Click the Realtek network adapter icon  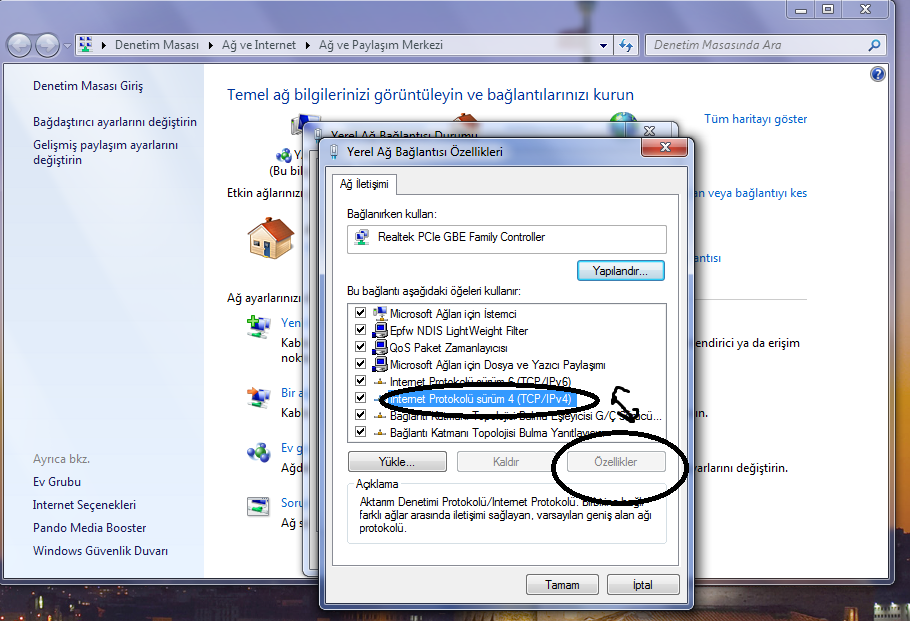(x=363, y=237)
